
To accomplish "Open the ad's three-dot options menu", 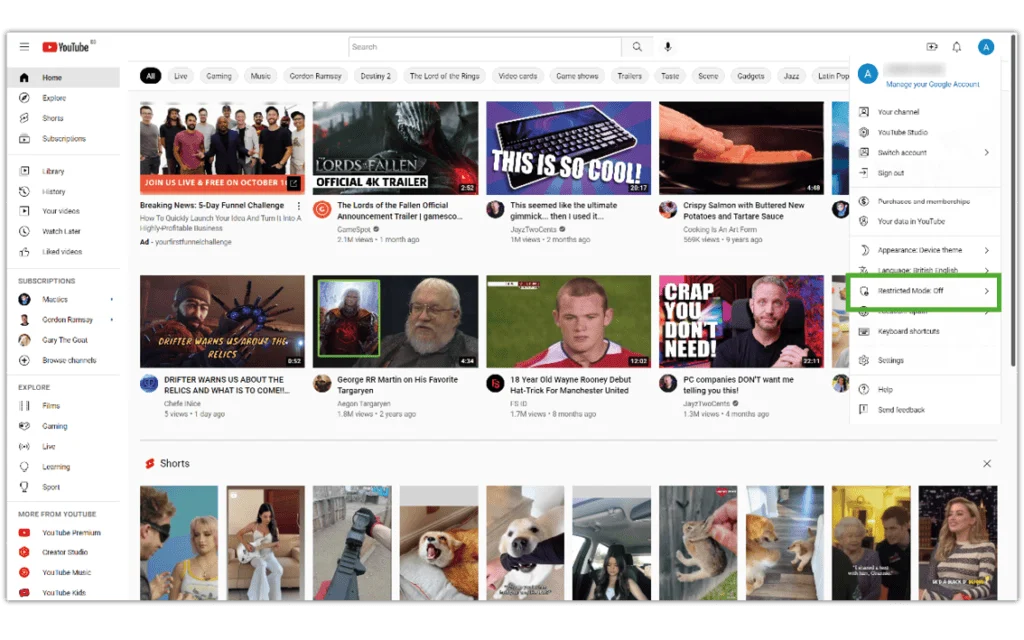I will click(x=298, y=206).
